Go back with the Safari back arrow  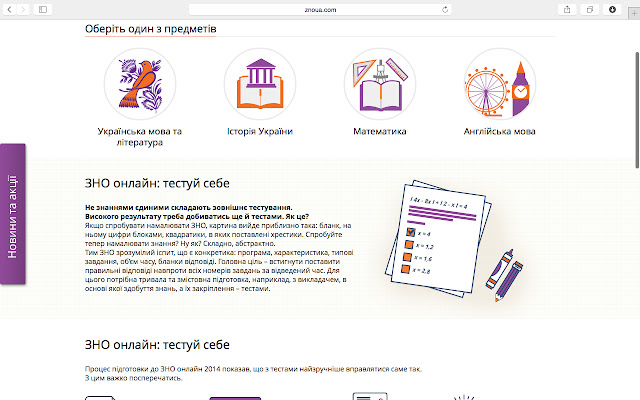[x=9, y=9]
